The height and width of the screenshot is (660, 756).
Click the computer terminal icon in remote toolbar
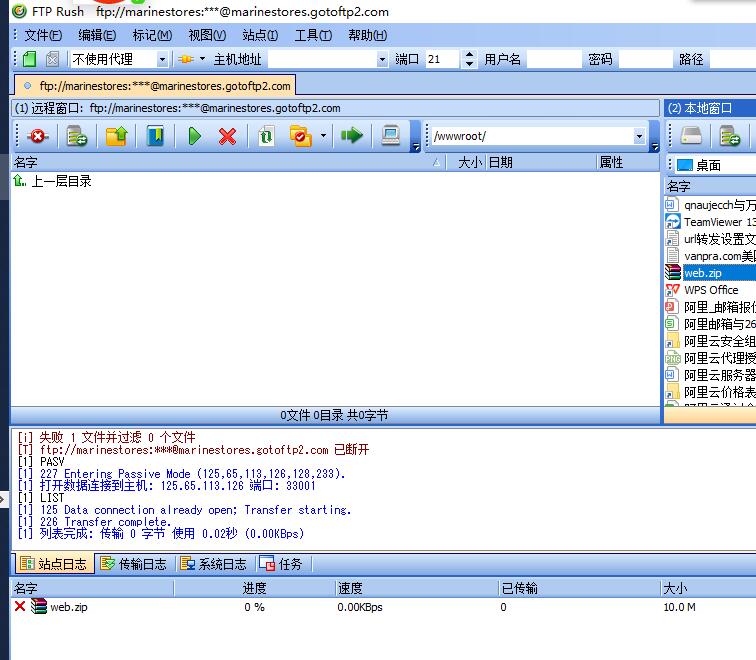(391, 136)
